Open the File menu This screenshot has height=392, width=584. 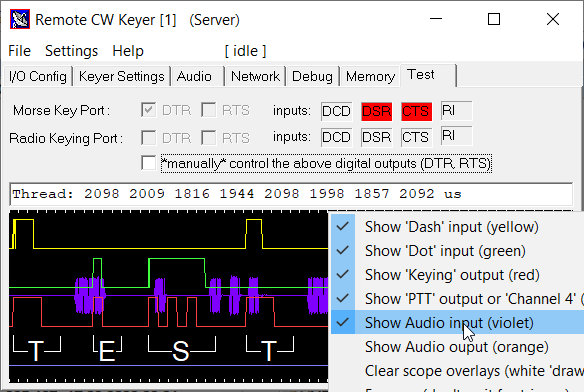point(19,51)
